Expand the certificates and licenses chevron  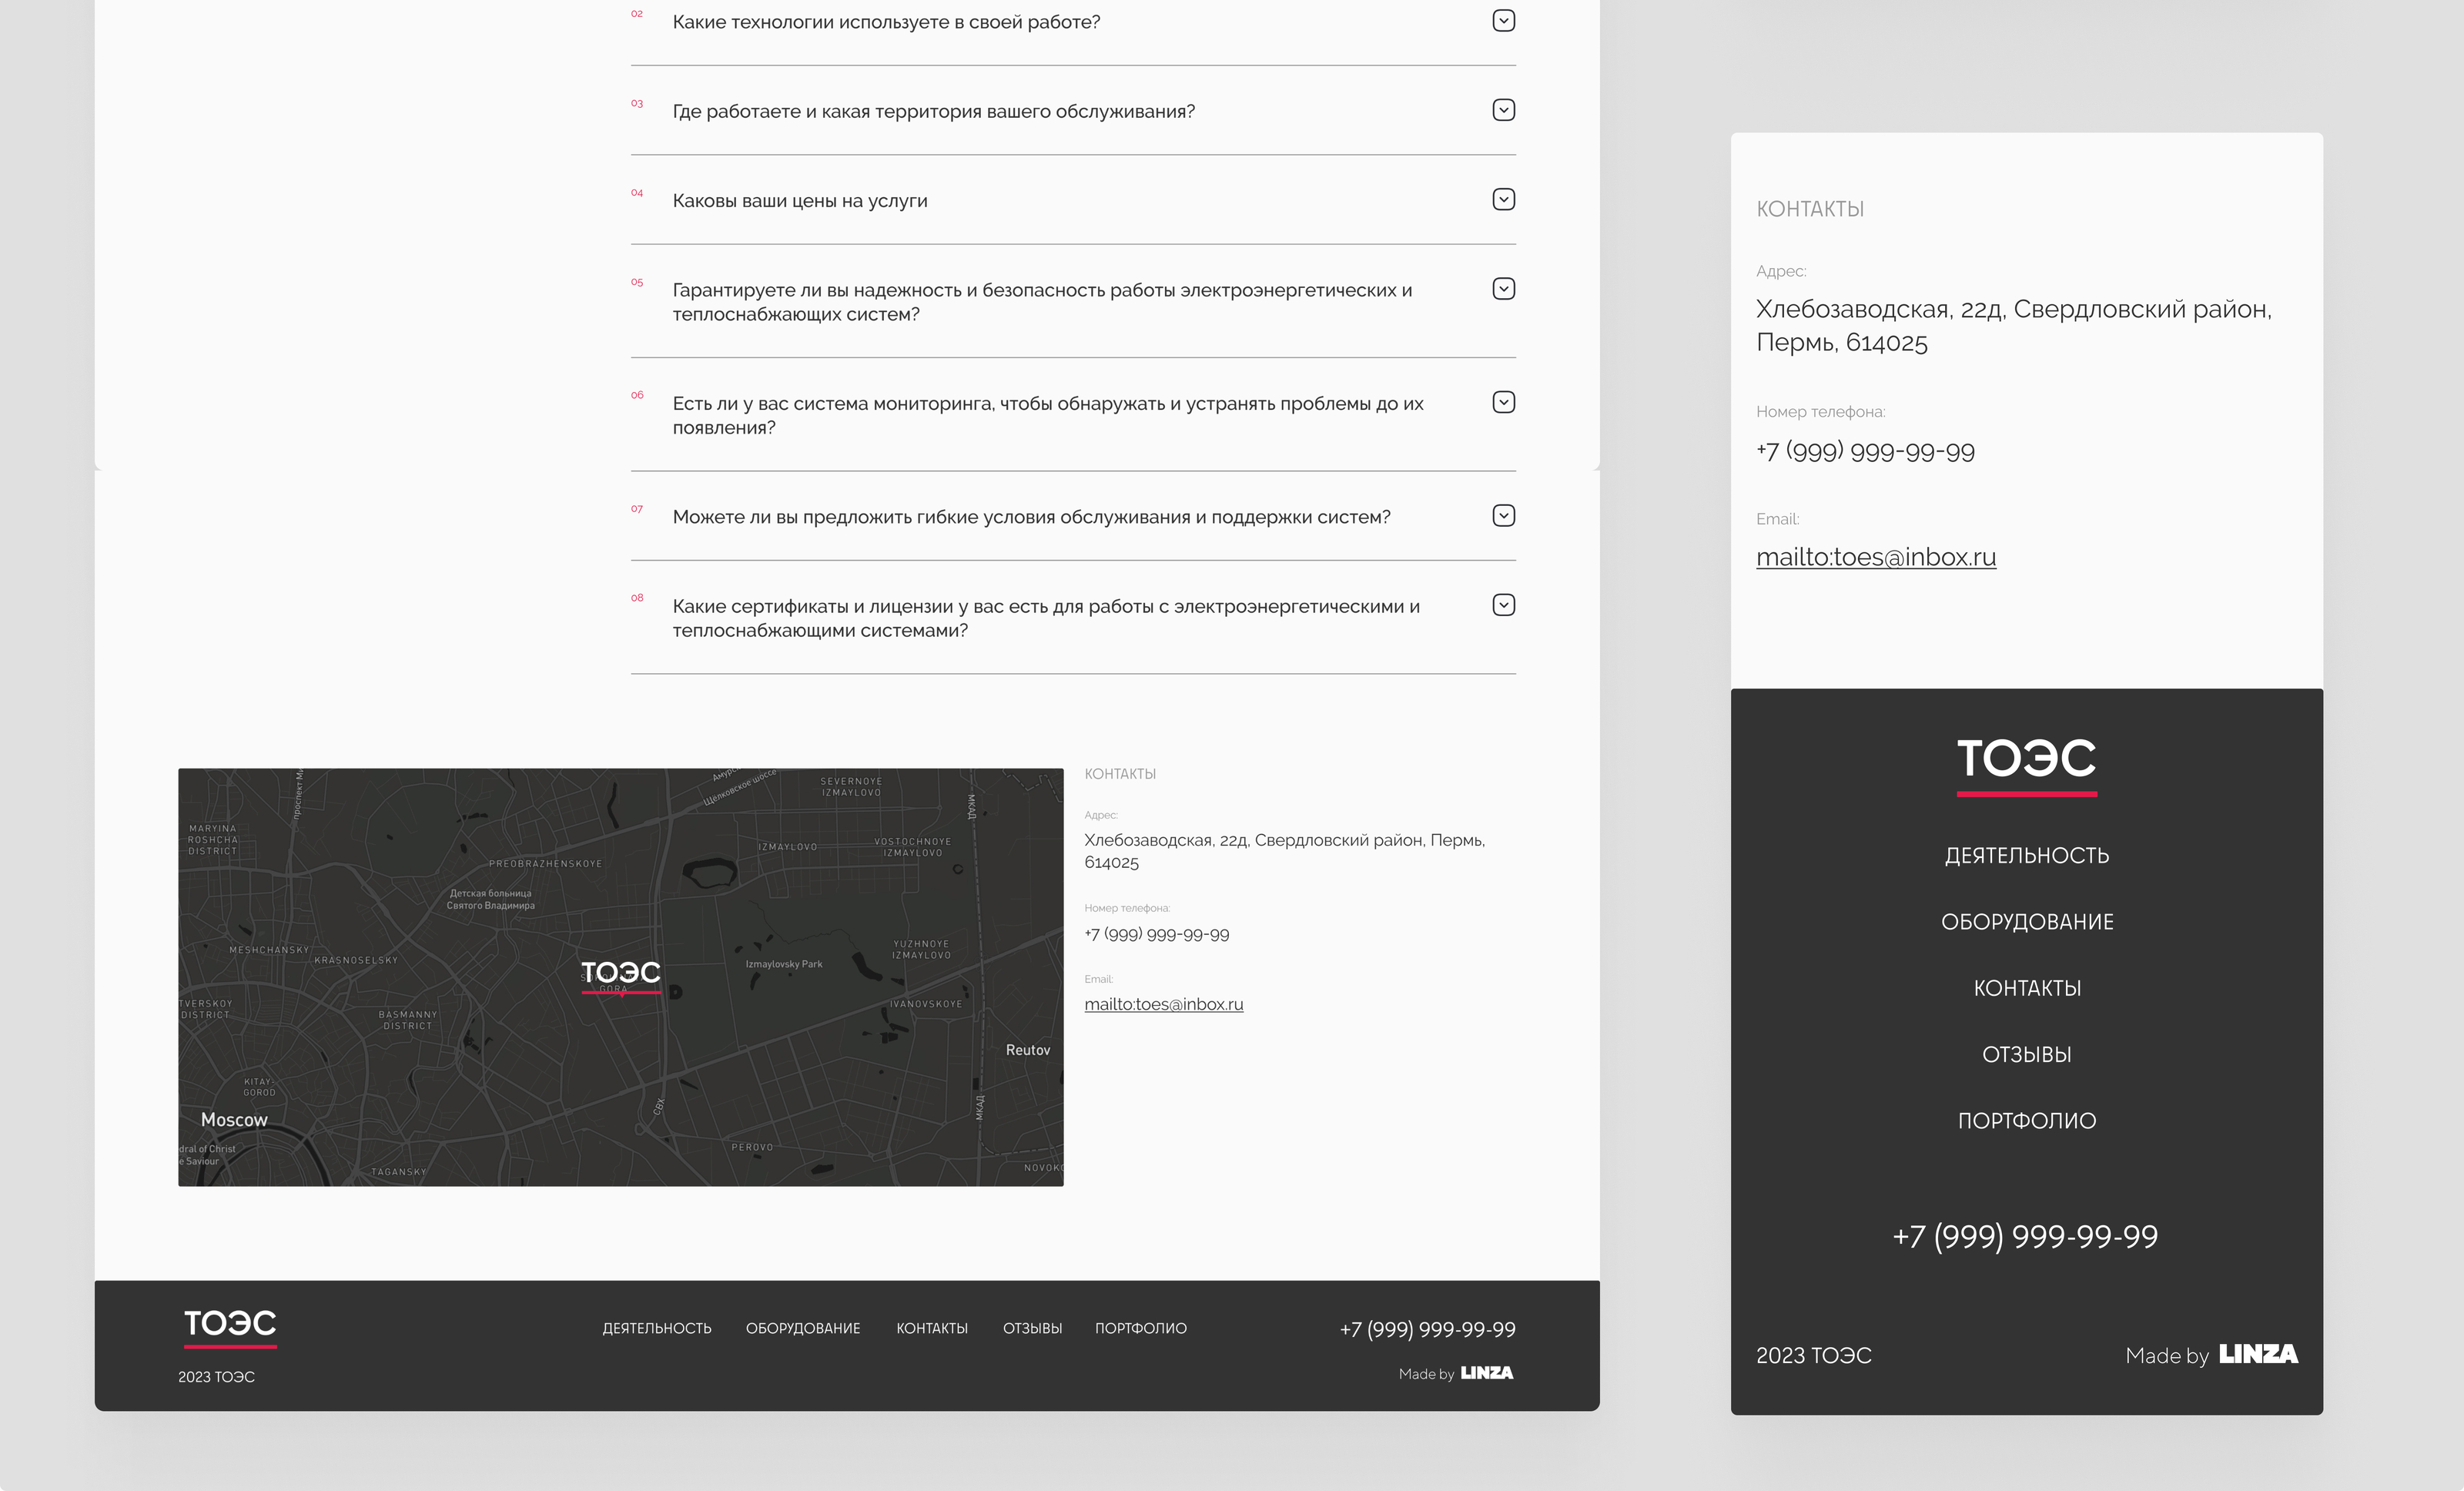1503,605
